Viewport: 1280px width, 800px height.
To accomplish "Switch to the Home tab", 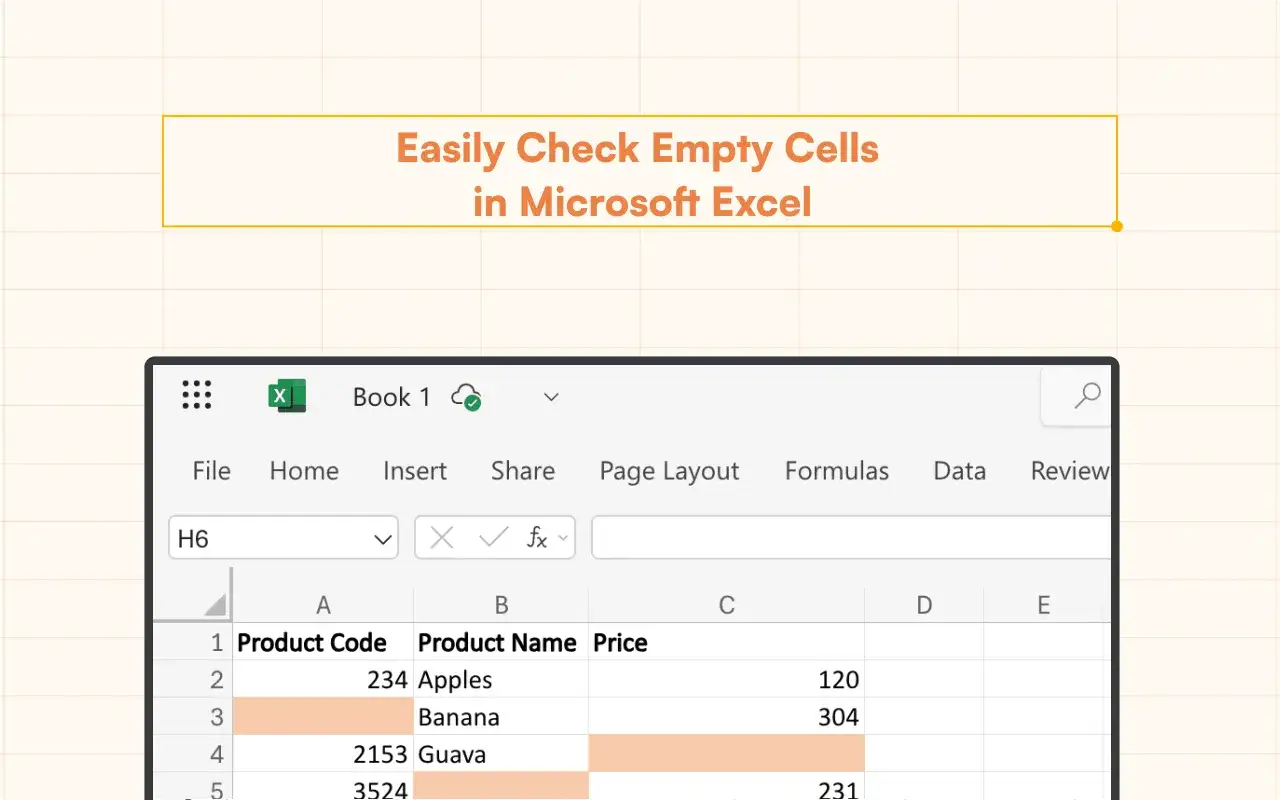I will click(304, 471).
